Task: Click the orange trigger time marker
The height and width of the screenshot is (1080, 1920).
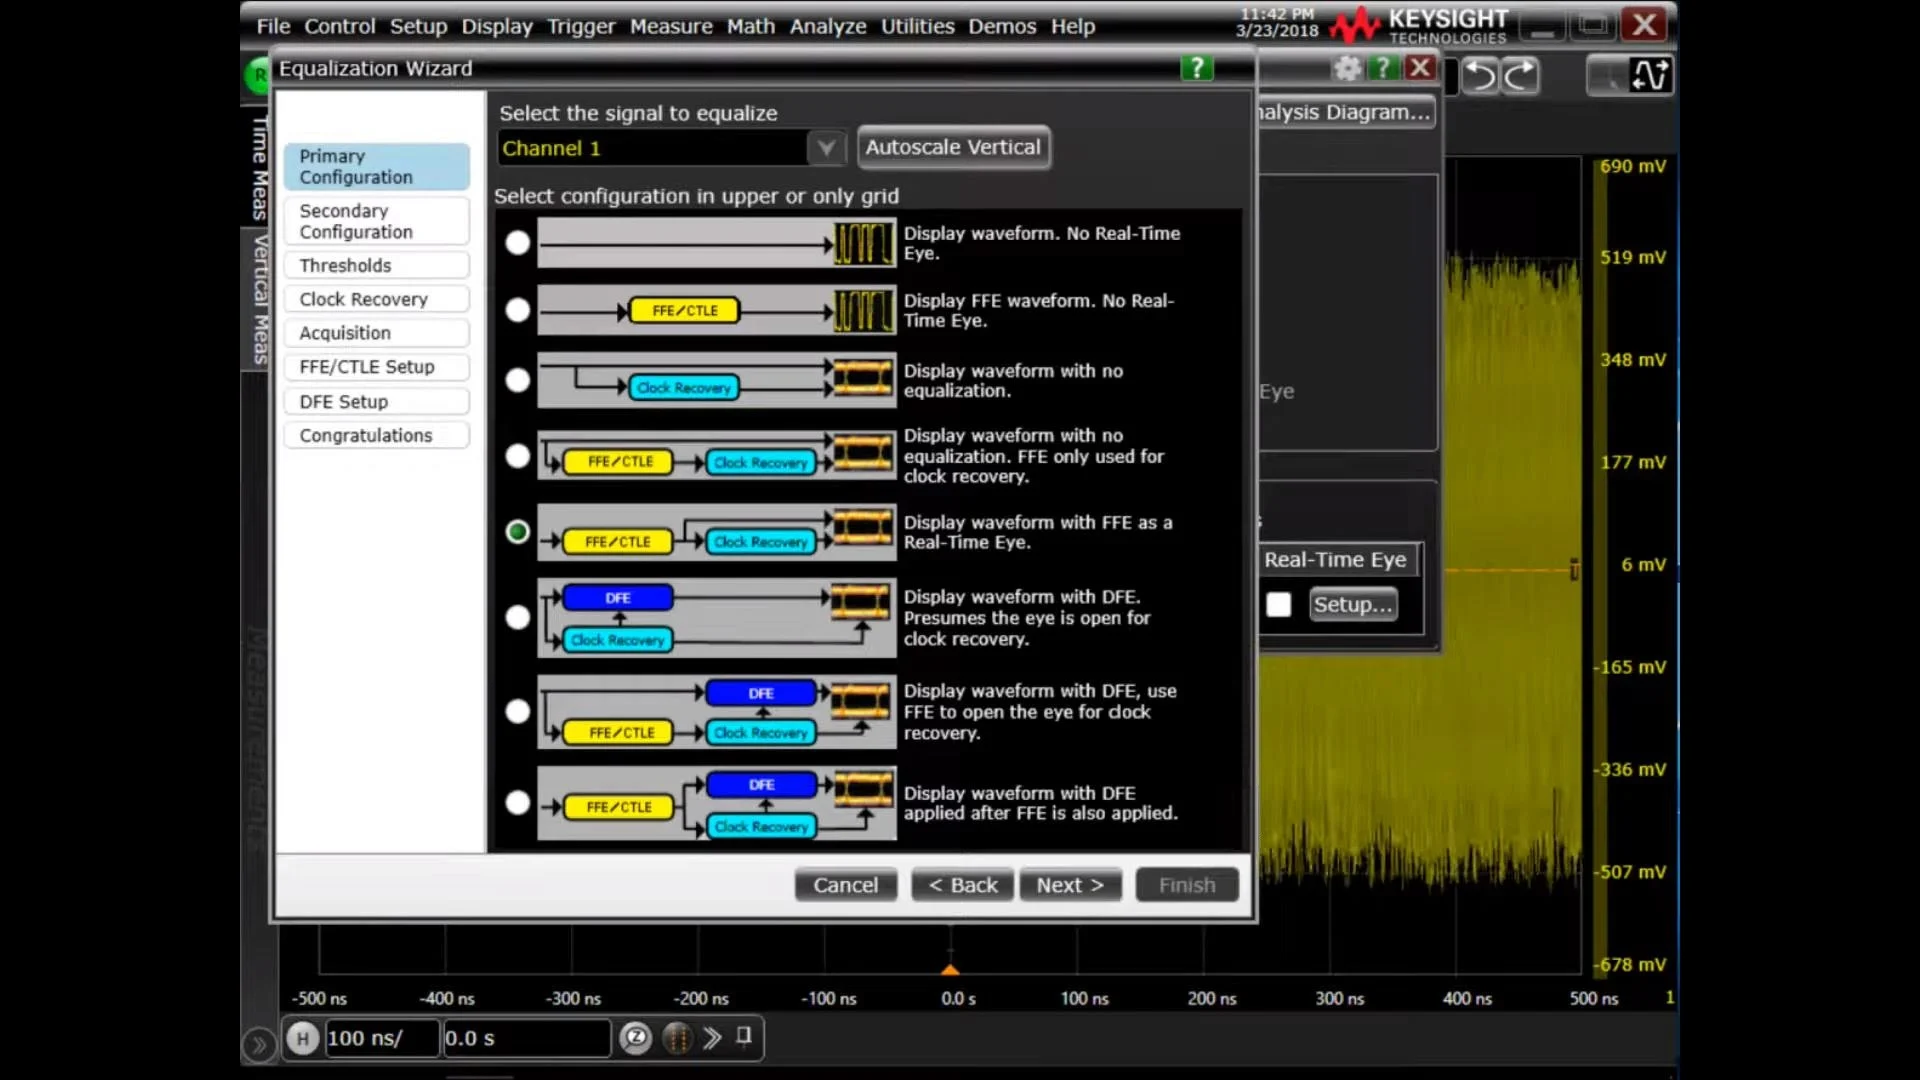Action: (x=950, y=969)
